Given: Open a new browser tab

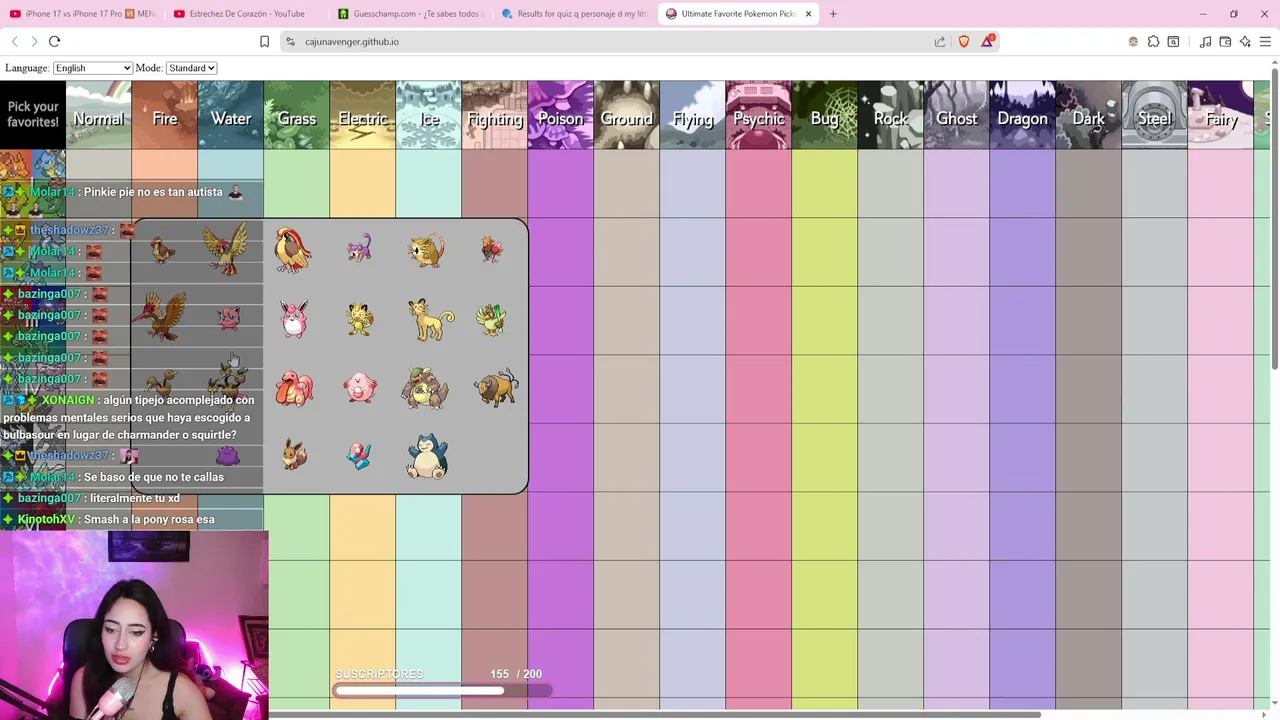Looking at the screenshot, I should coord(833,14).
